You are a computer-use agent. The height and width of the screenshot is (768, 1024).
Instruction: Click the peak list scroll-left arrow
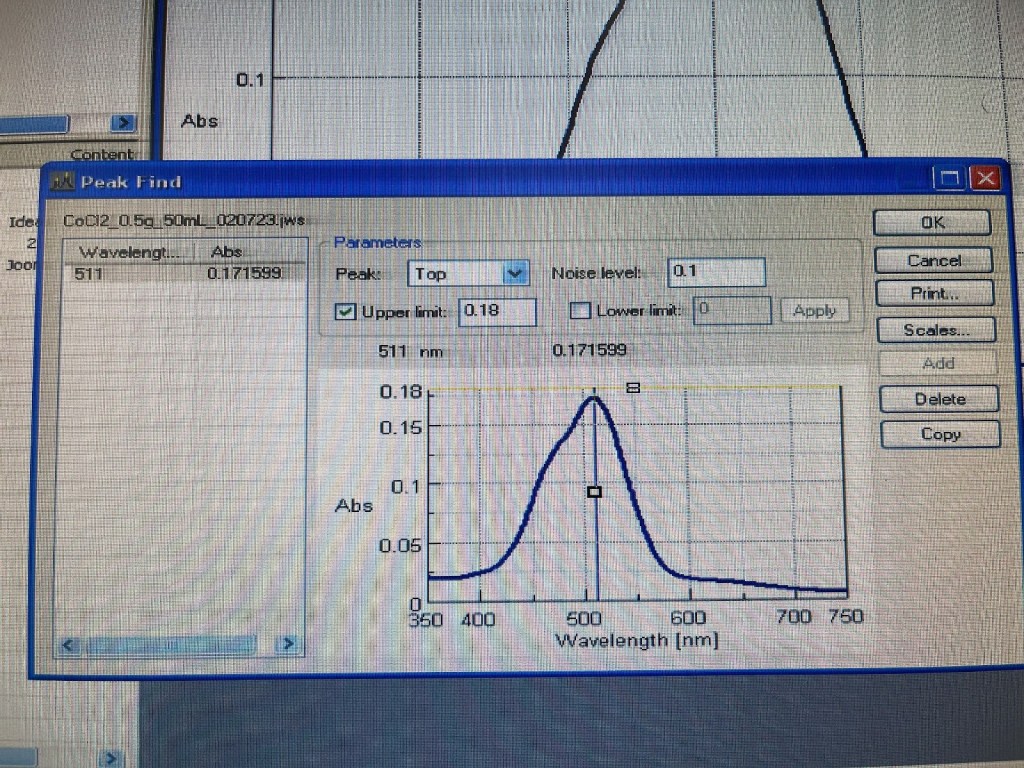[x=70, y=645]
